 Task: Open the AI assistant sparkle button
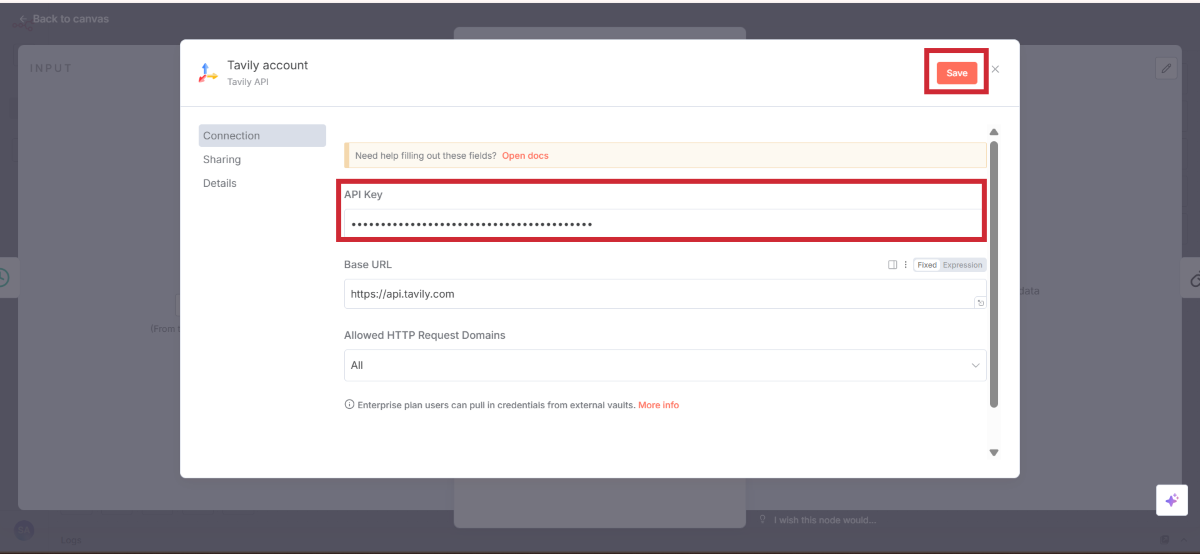[1172, 500]
